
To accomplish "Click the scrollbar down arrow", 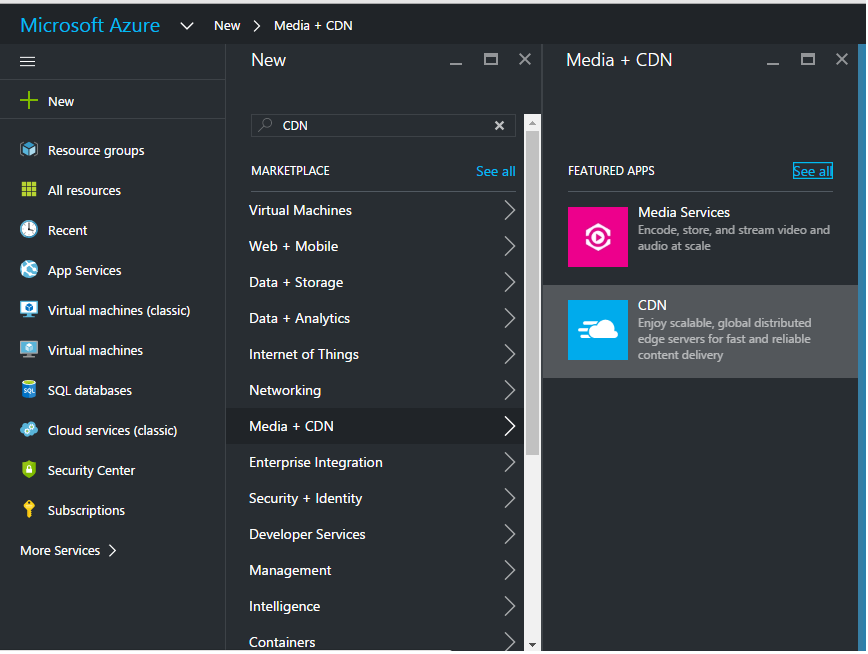I will 532,645.
